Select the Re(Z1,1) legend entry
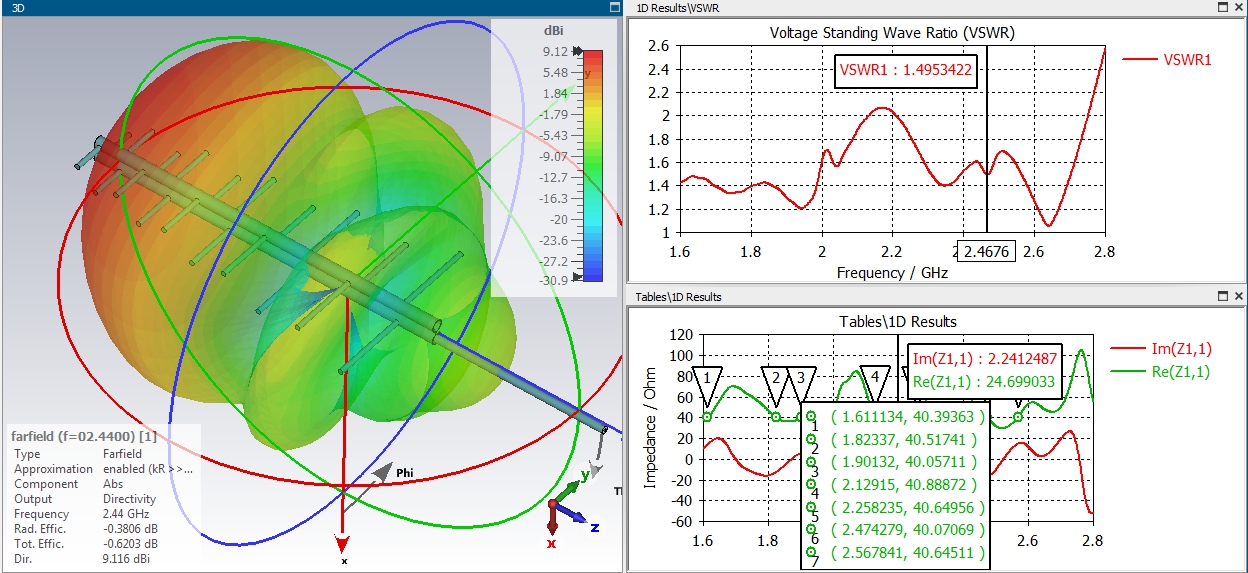The width and height of the screenshot is (1248, 573). click(1160, 372)
